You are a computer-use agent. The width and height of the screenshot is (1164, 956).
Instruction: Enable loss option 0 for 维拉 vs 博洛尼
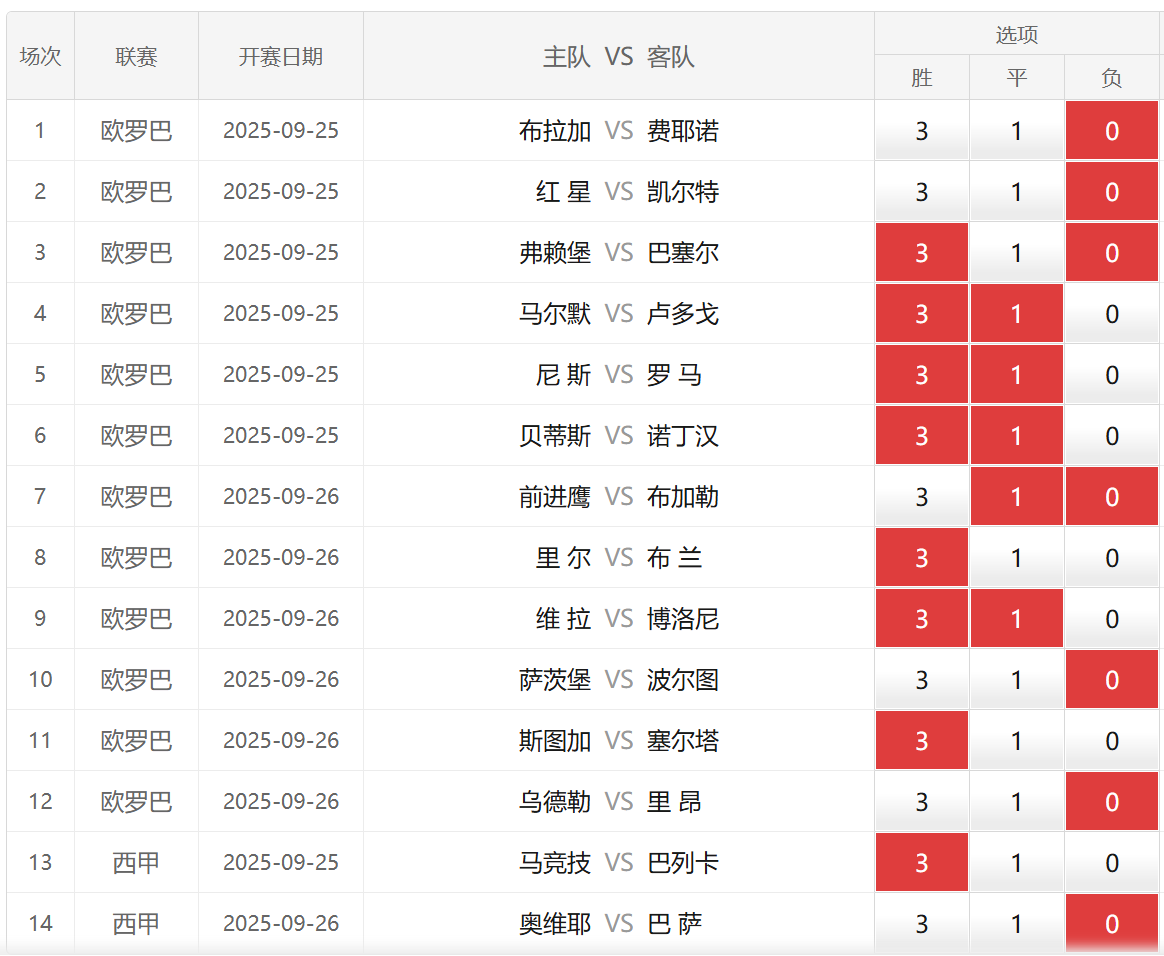[x=1111, y=619]
